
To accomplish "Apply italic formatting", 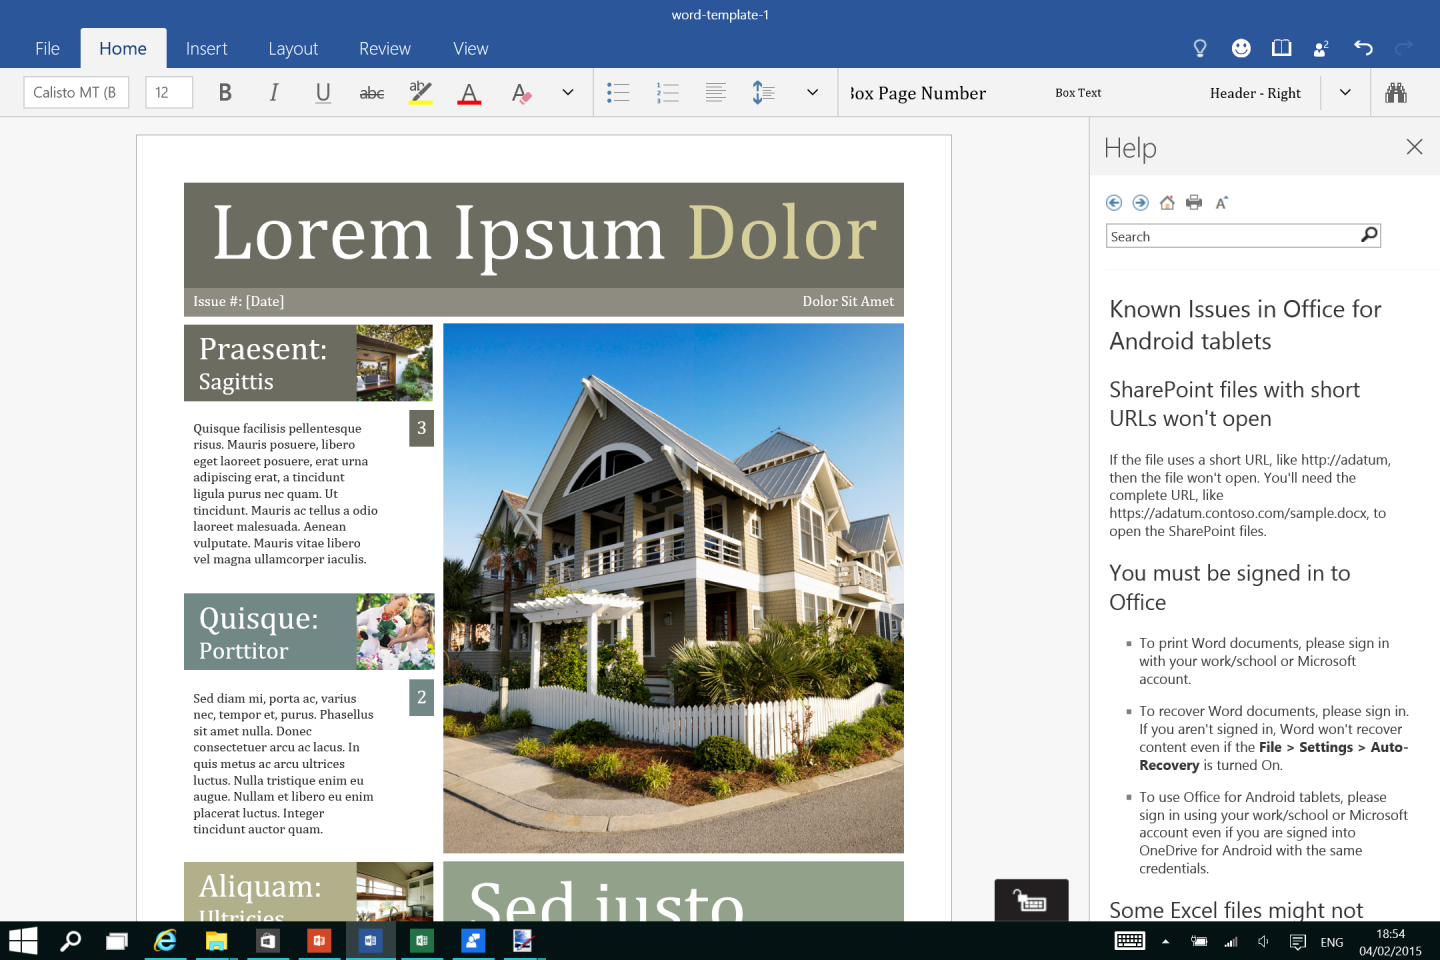I will 273,92.
